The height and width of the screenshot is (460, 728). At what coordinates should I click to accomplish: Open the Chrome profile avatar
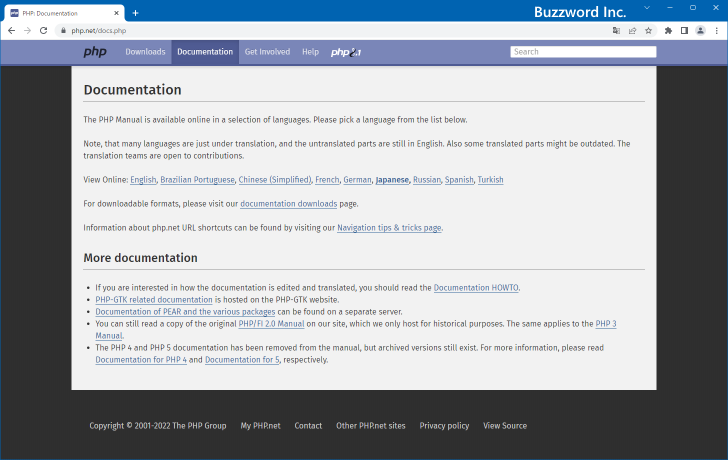pos(700,31)
